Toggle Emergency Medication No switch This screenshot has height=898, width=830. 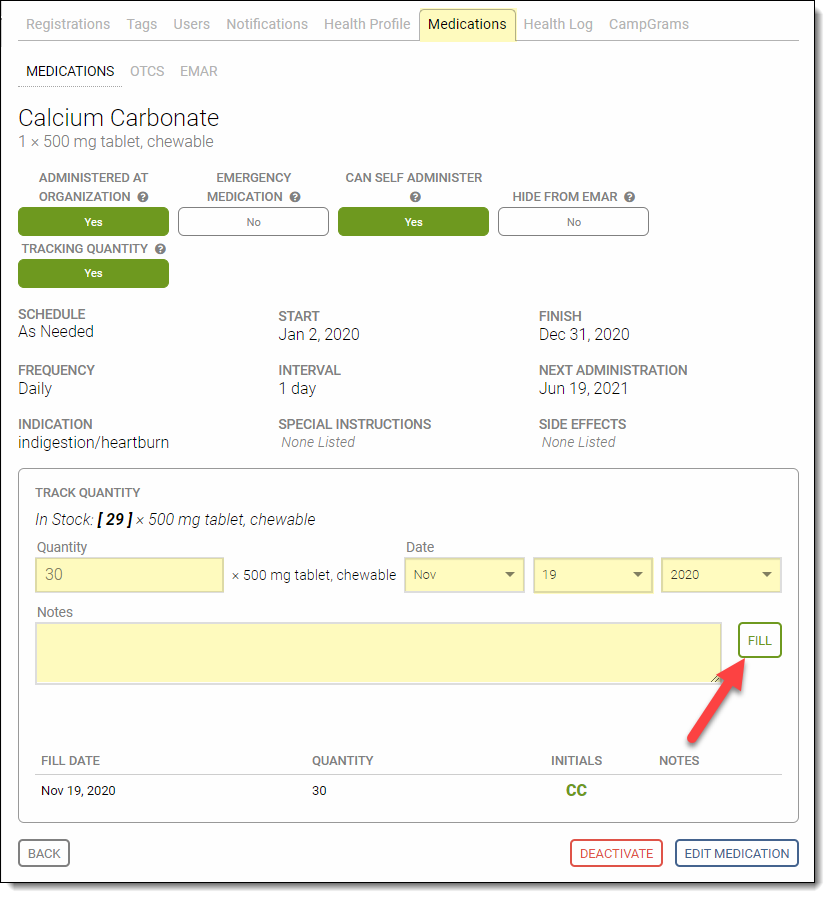[x=253, y=222]
